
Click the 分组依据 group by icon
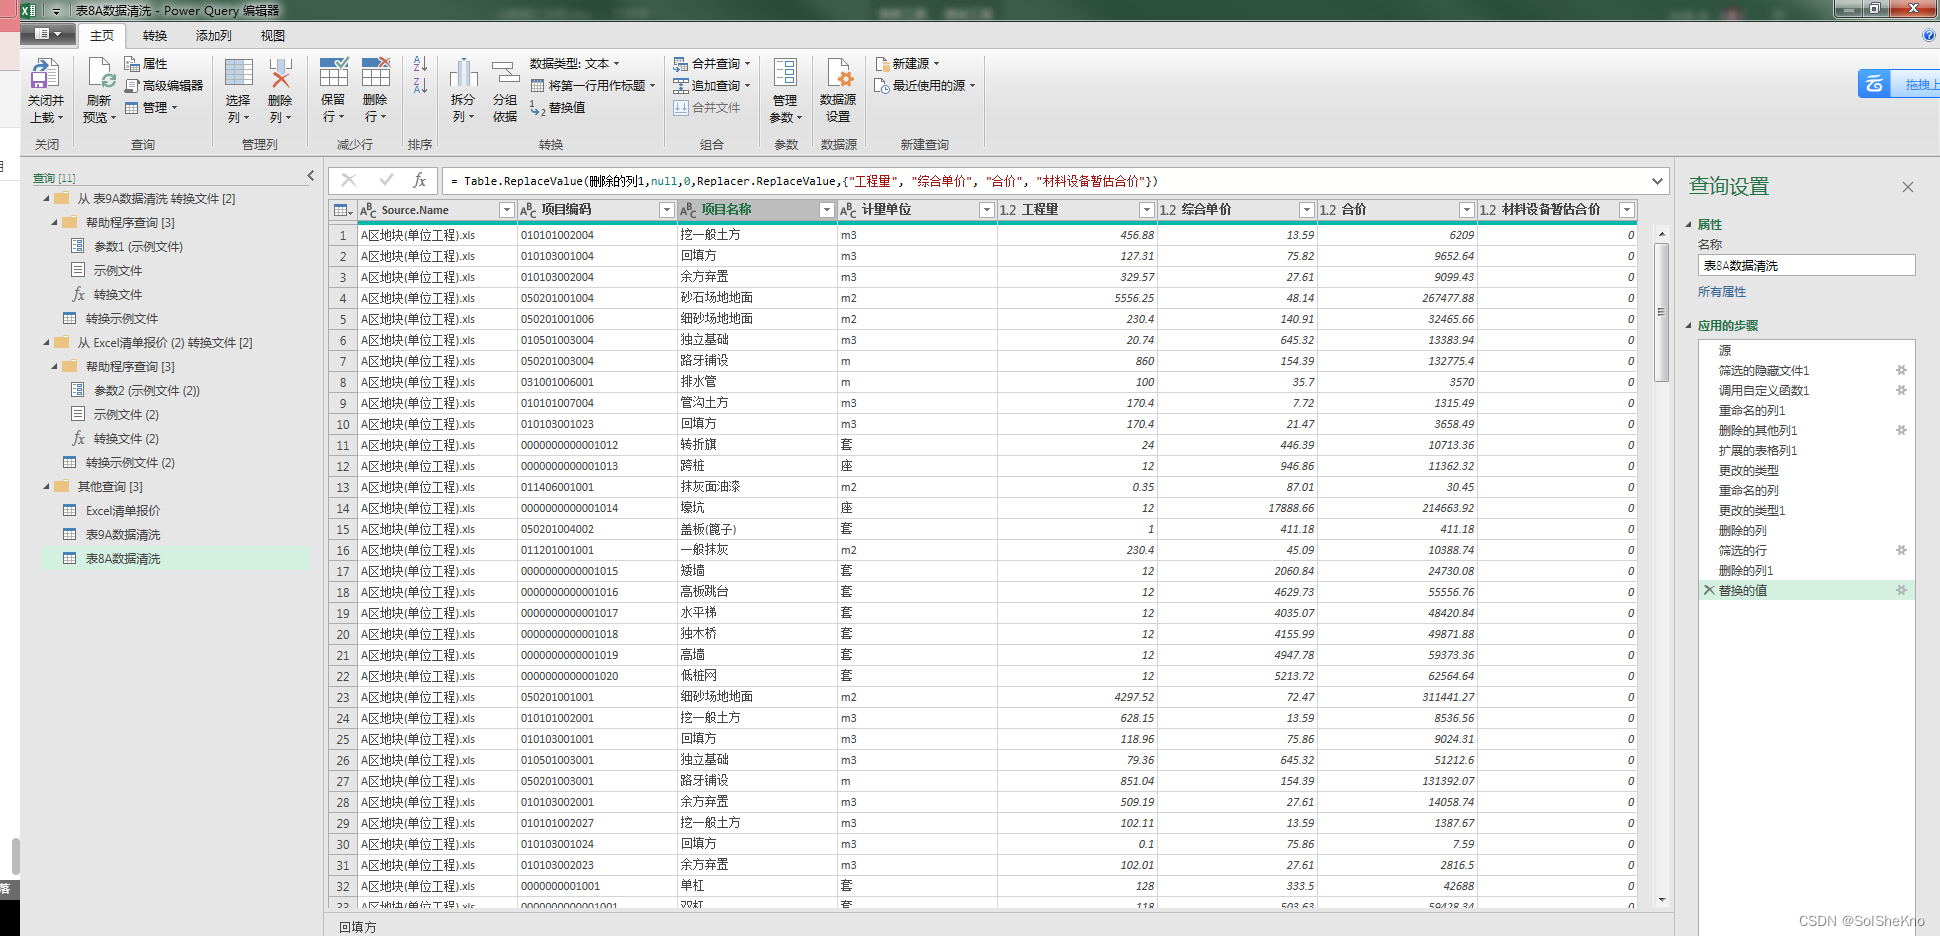coord(505,74)
